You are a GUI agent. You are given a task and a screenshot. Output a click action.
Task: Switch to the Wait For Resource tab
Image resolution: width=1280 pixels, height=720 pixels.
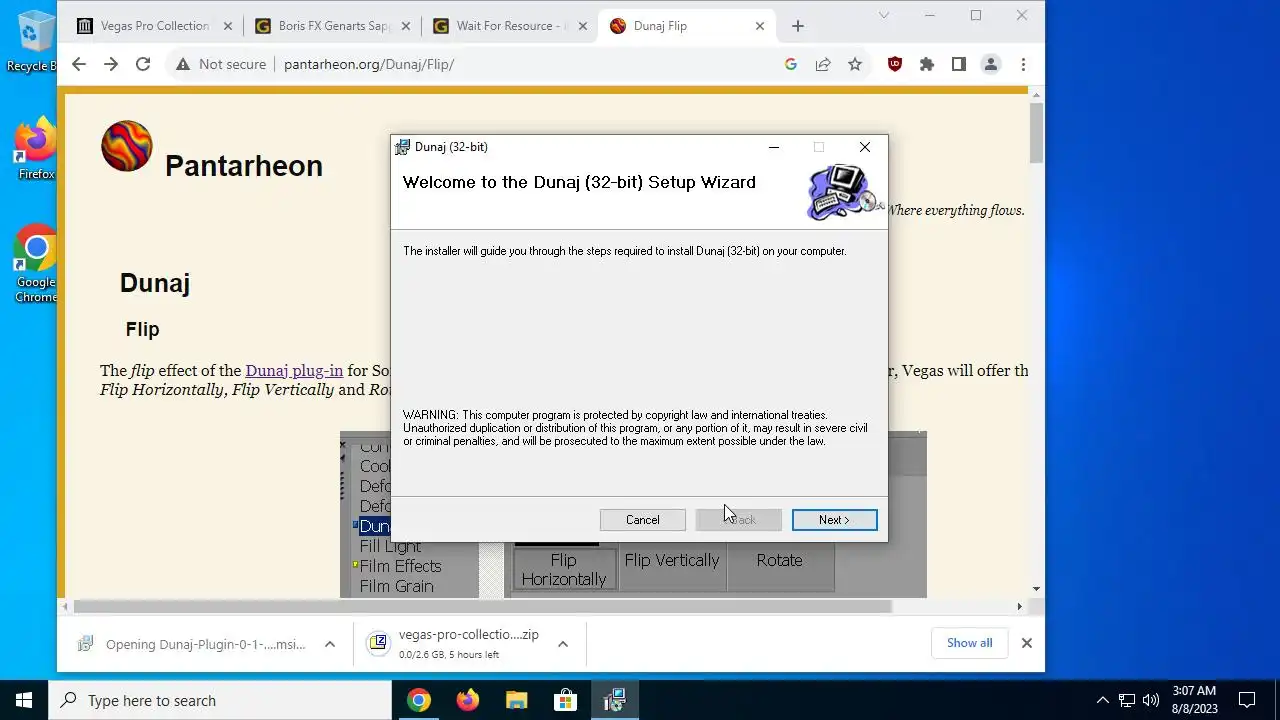point(510,26)
